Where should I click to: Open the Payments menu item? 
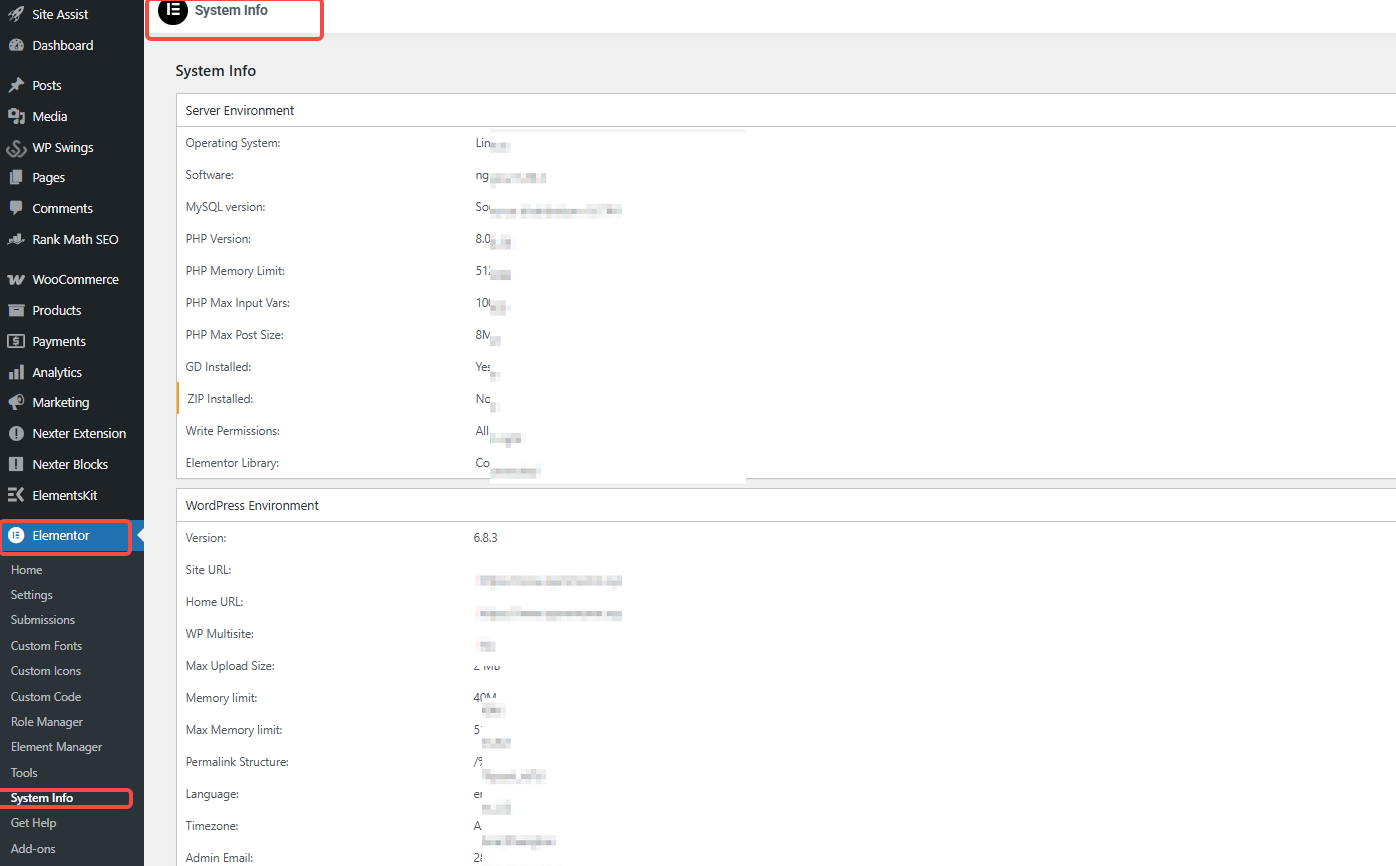(x=59, y=341)
